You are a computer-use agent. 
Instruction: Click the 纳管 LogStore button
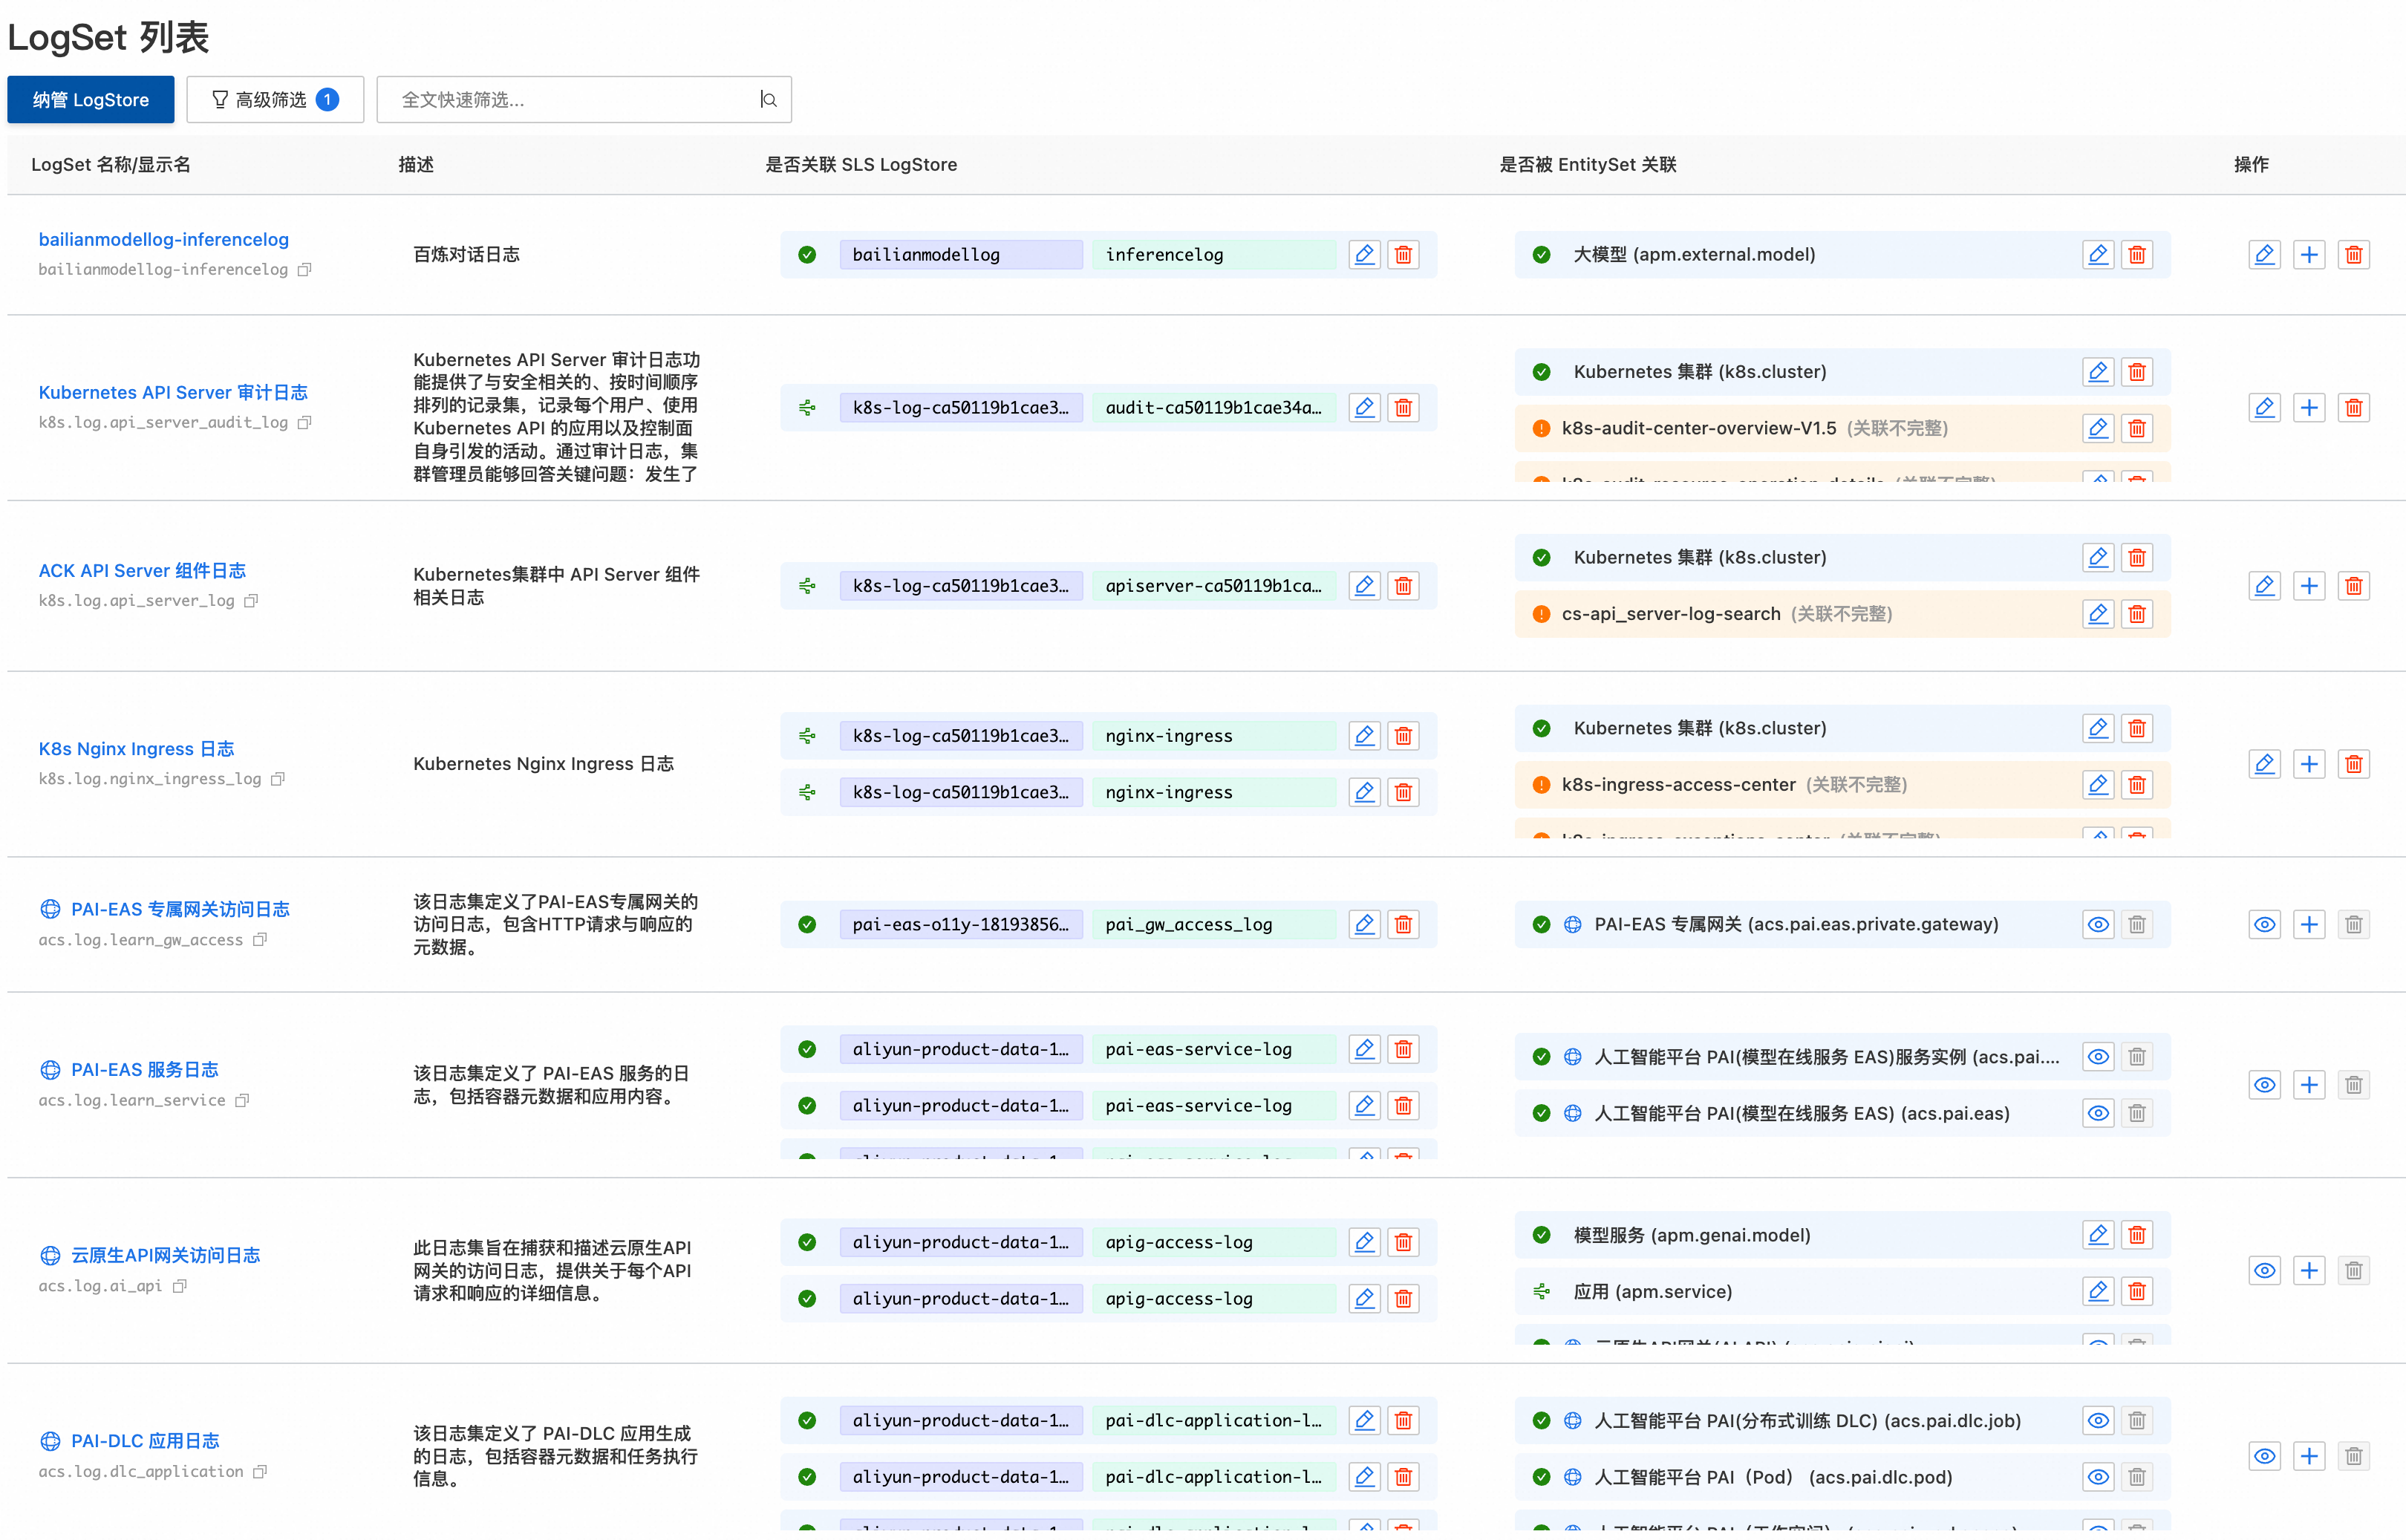pos(90,100)
